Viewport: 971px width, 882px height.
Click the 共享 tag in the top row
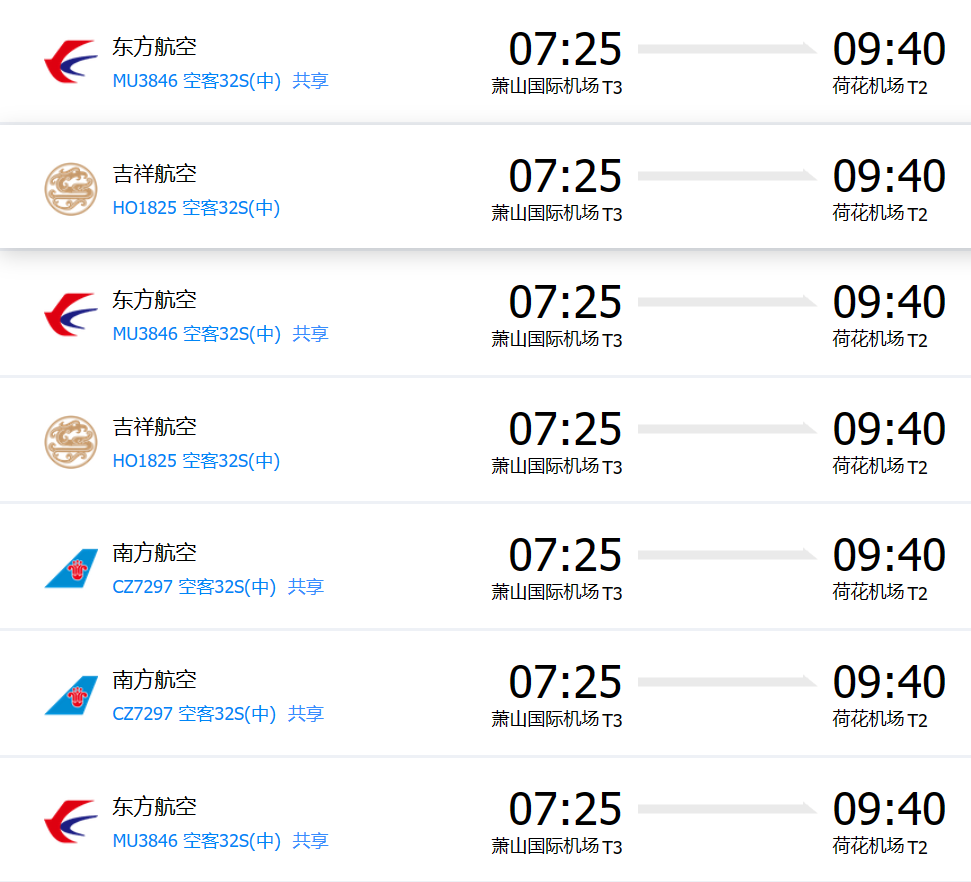pyautogui.click(x=310, y=81)
